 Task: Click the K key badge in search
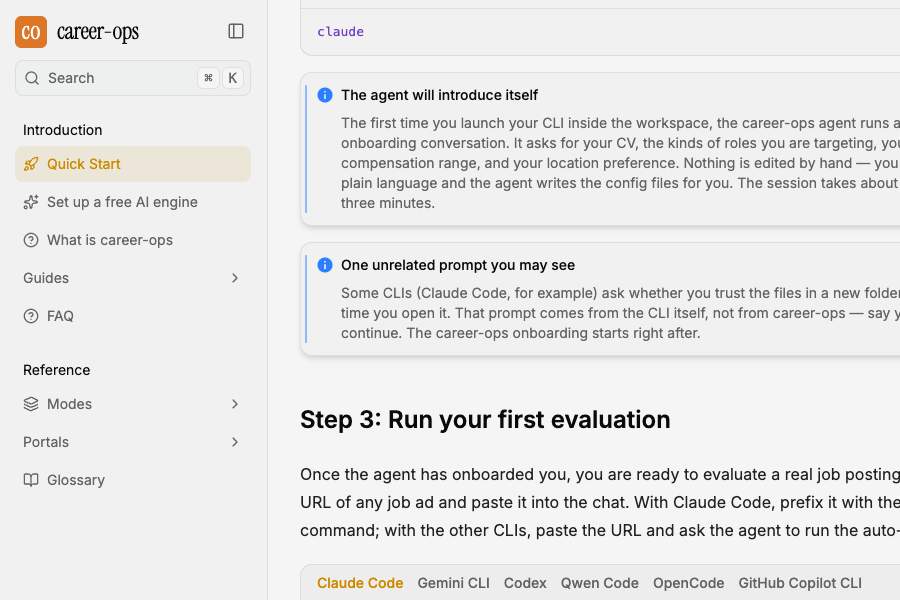[232, 78]
